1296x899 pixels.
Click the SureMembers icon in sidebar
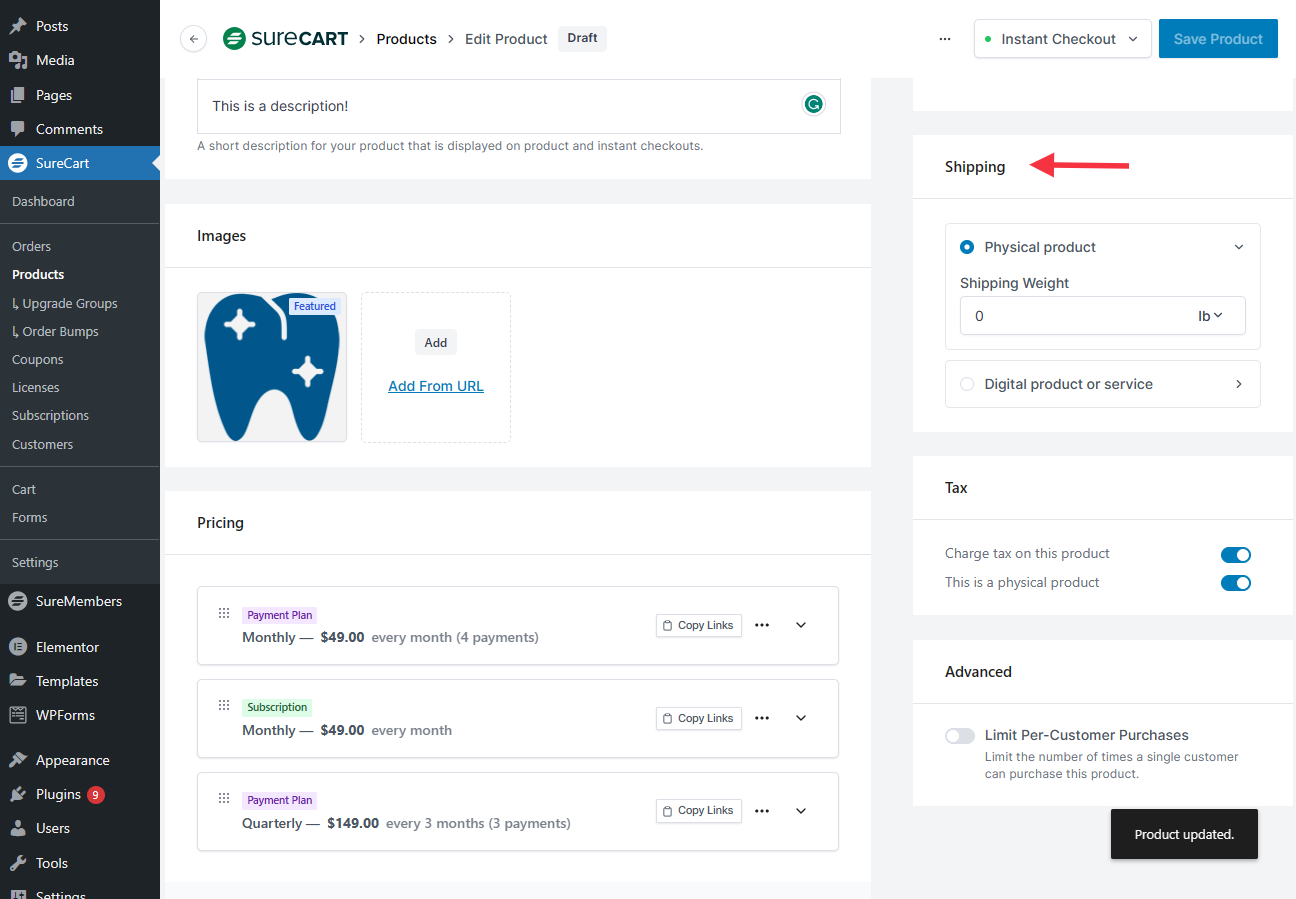pyautogui.click(x=18, y=601)
